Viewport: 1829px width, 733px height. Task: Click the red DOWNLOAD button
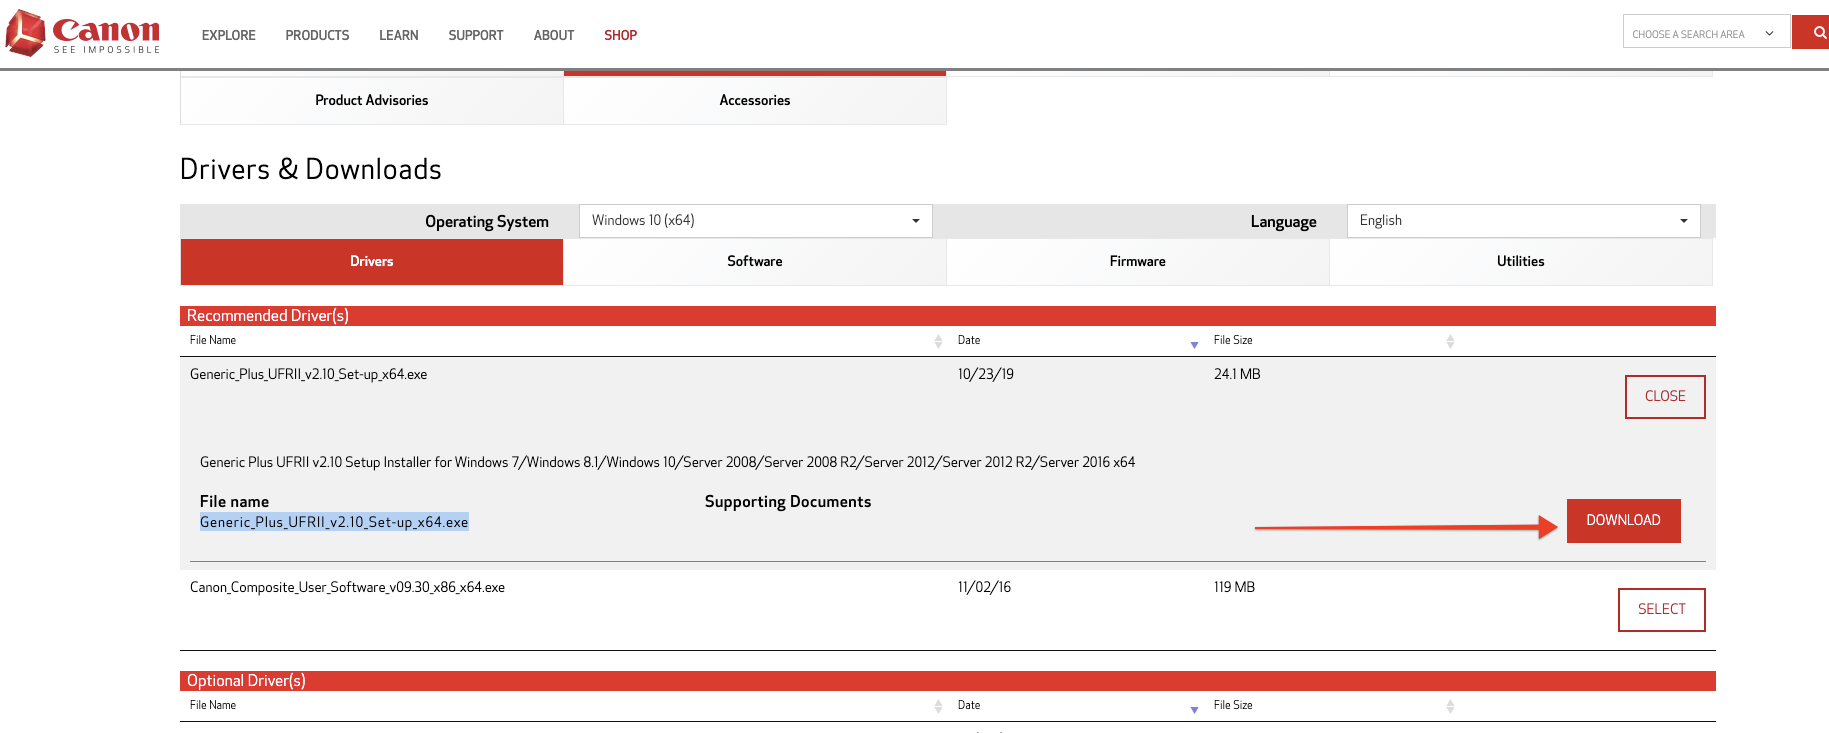tap(1623, 521)
